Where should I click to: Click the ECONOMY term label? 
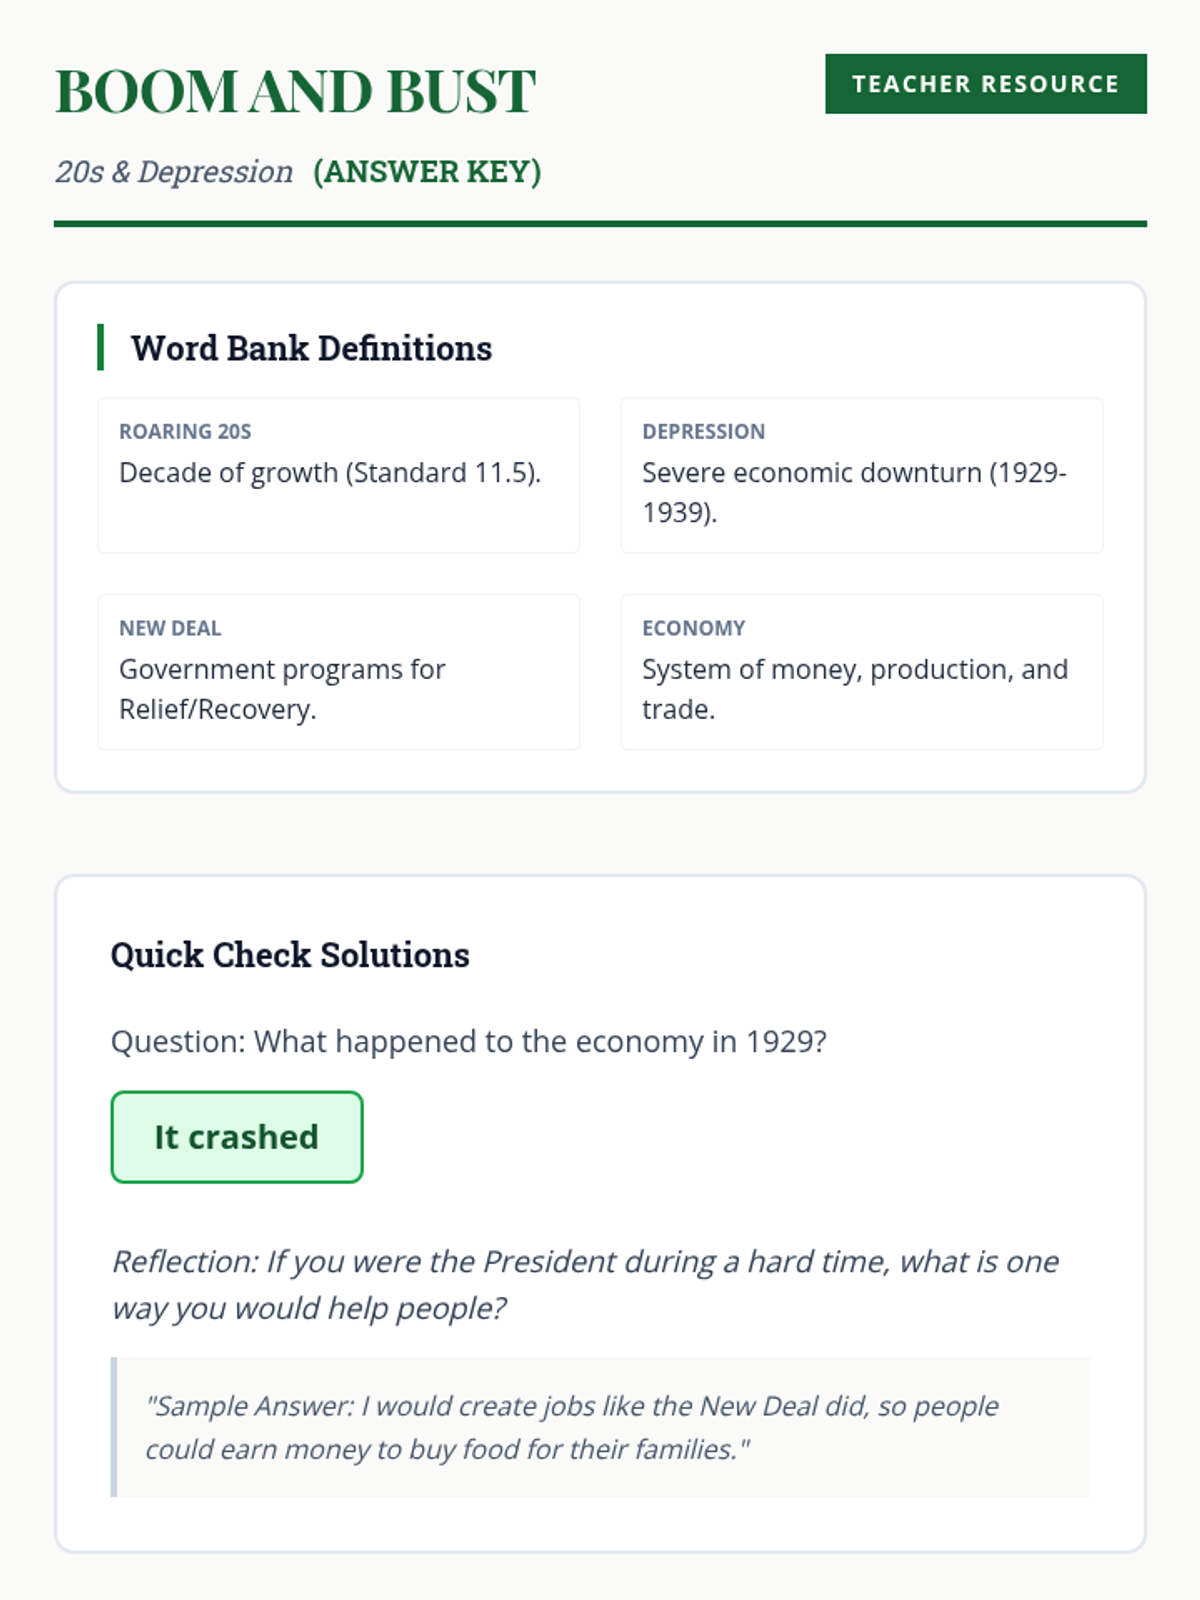[x=693, y=628]
